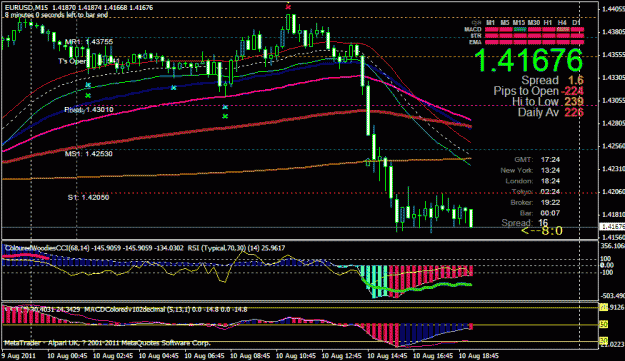
Task: Click the Spread 1.6 readout
Action: click(x=552, y=80)
